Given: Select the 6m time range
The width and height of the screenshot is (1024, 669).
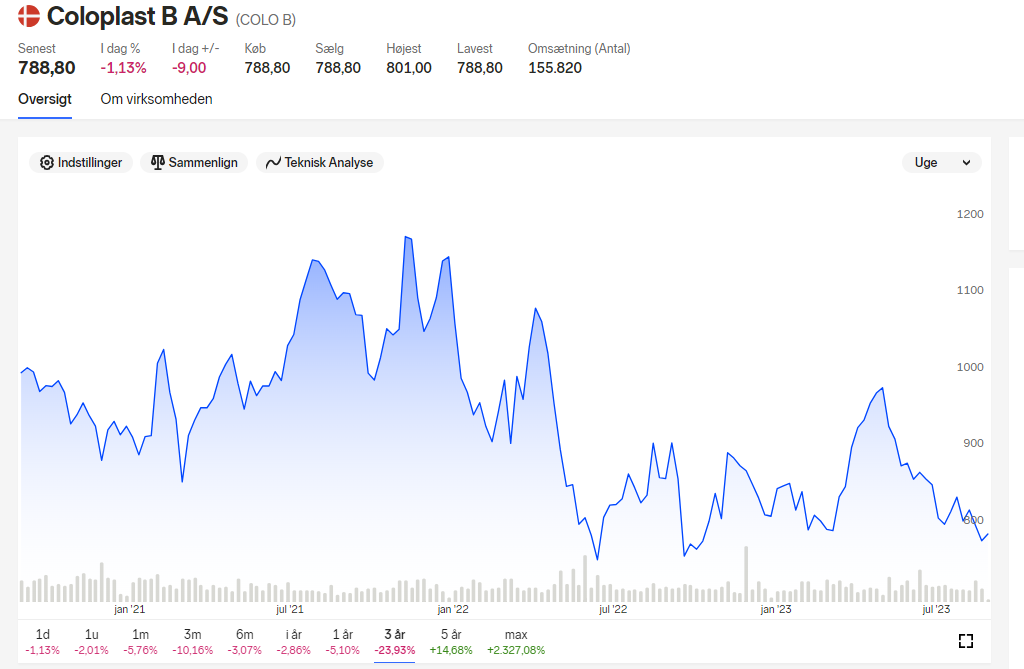Looking at the screenshot, I should (245, 642).
